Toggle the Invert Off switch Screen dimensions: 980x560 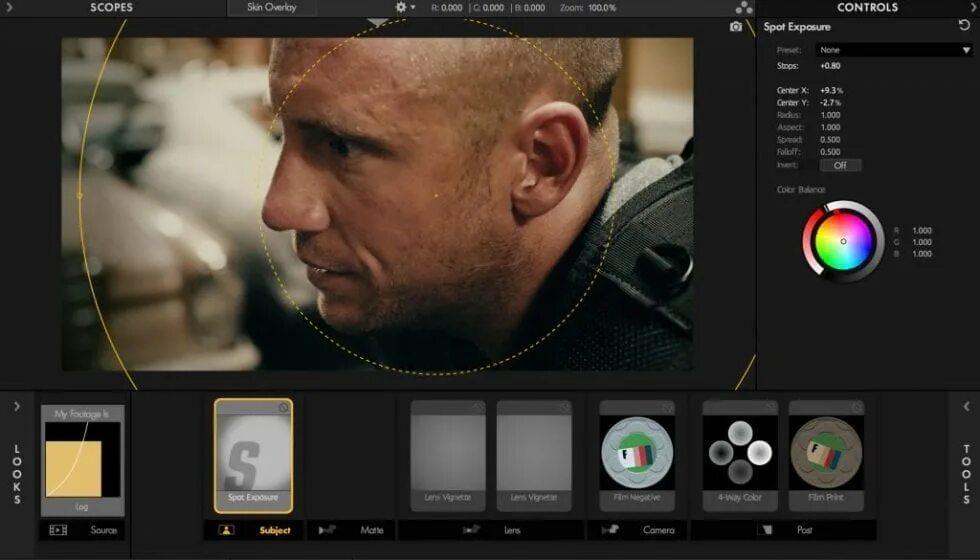(840, 165)
